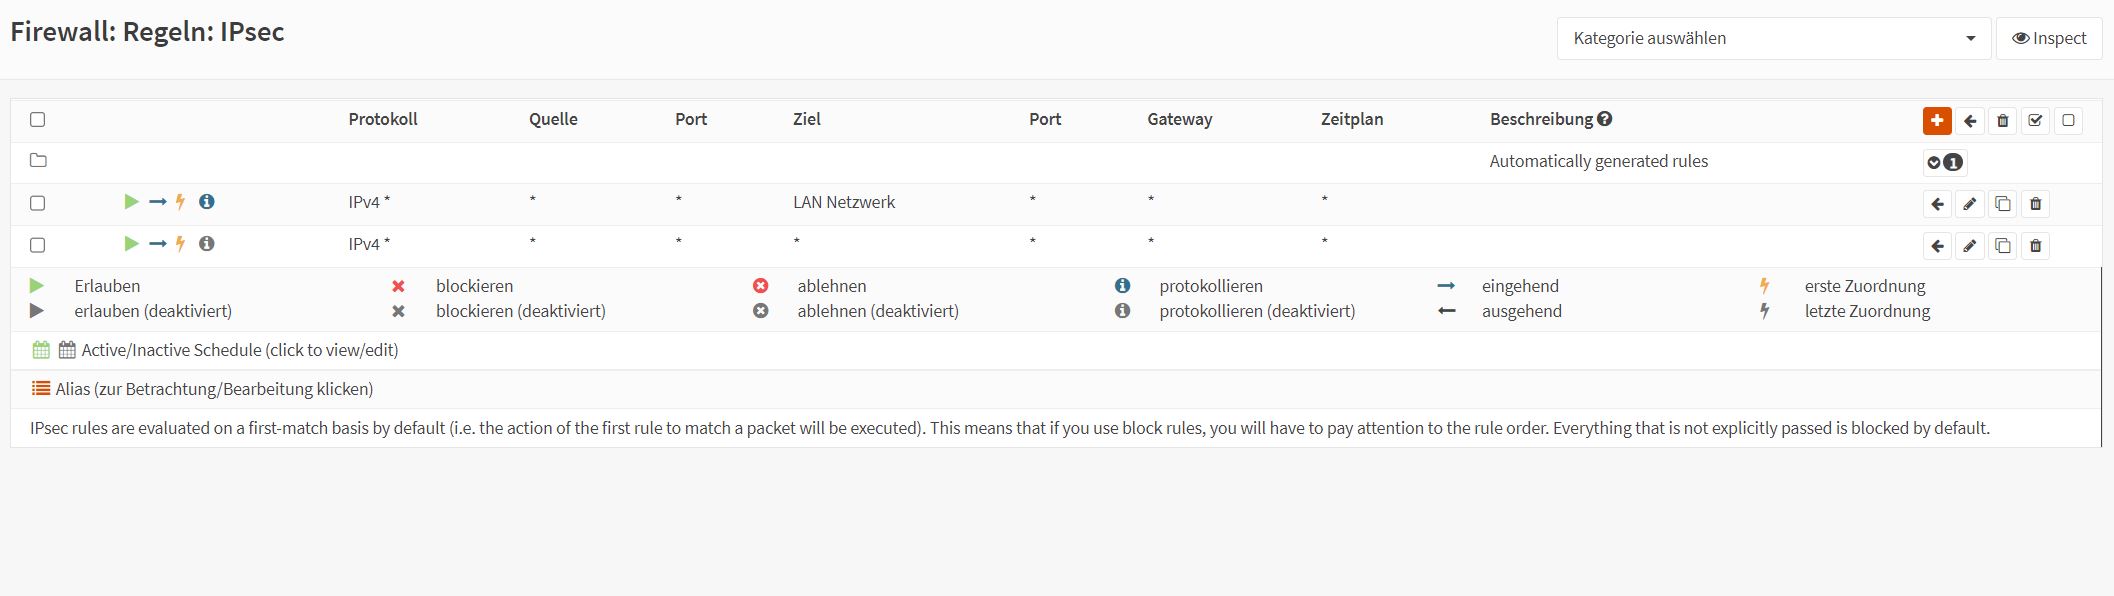2114x596 pixels.
Task: Edit the second IPv4 rule
Action: (x=1969, y=246)
